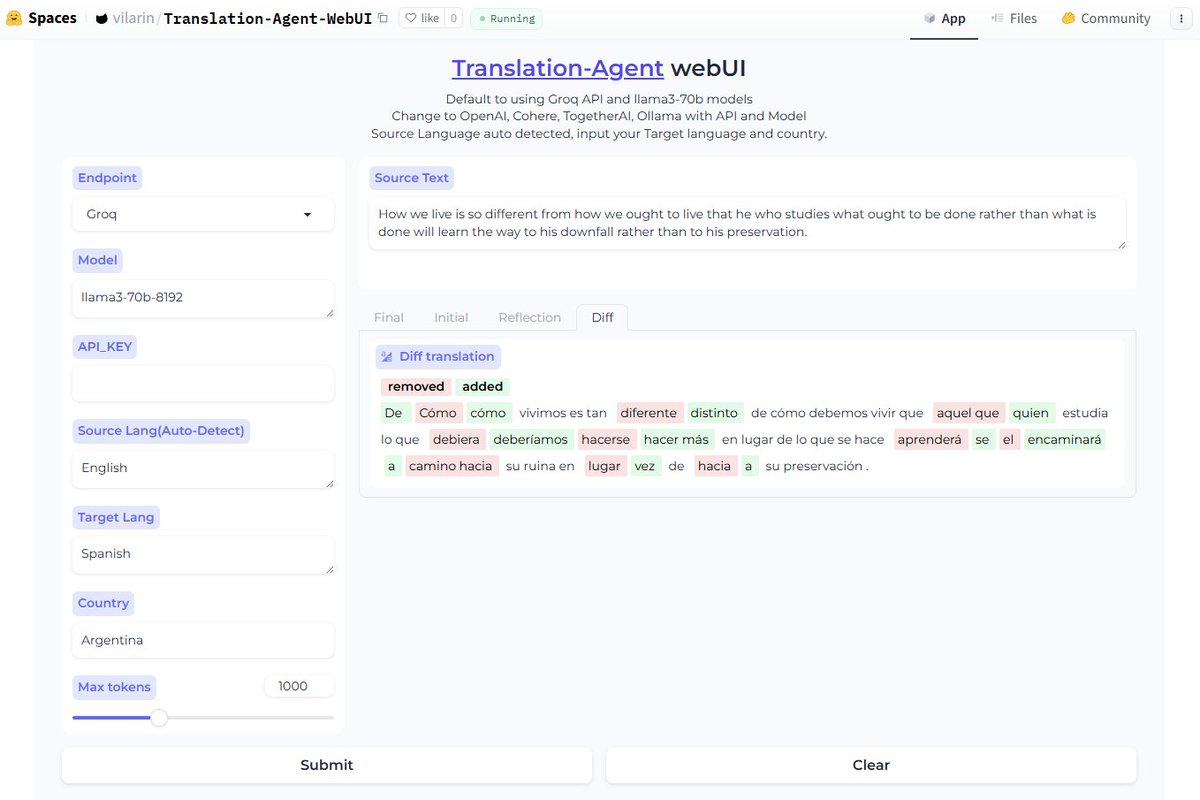Screen dimensions: 1200x800
Task: Click the added phrase 'hacer más'
Action: pos(675,439)
